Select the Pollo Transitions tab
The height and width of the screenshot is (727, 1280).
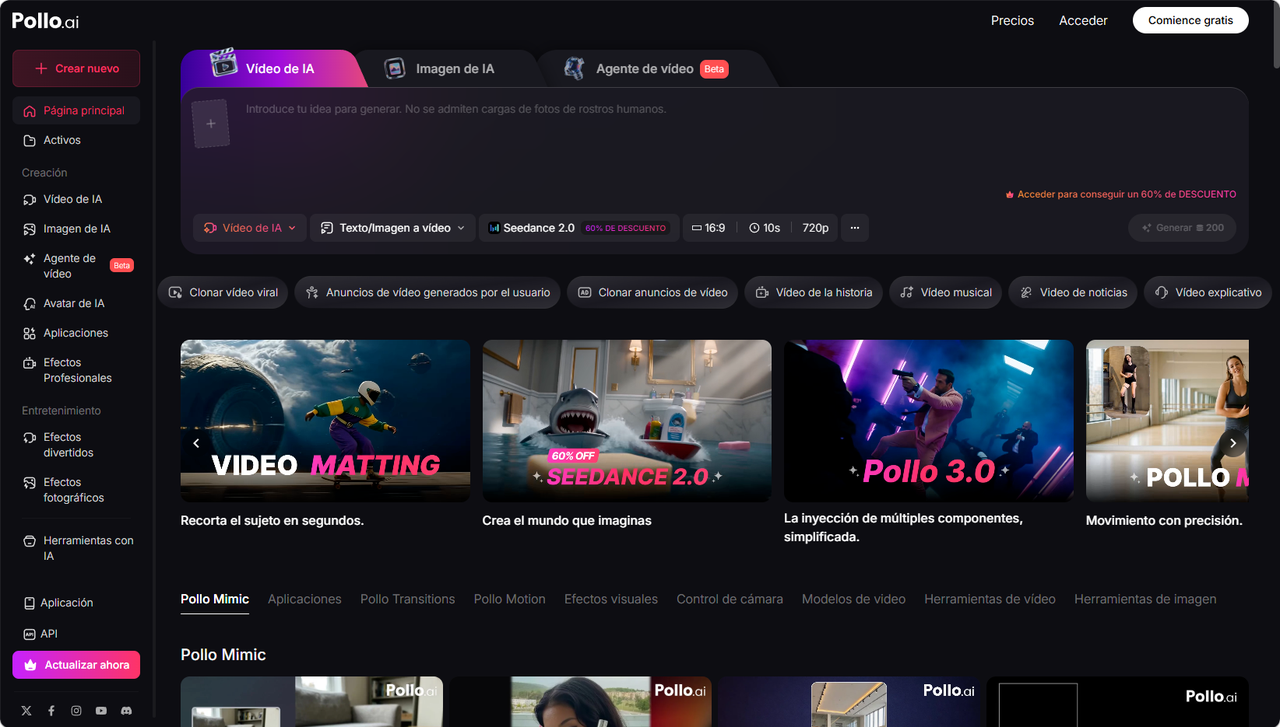click(x=407, y=599)
